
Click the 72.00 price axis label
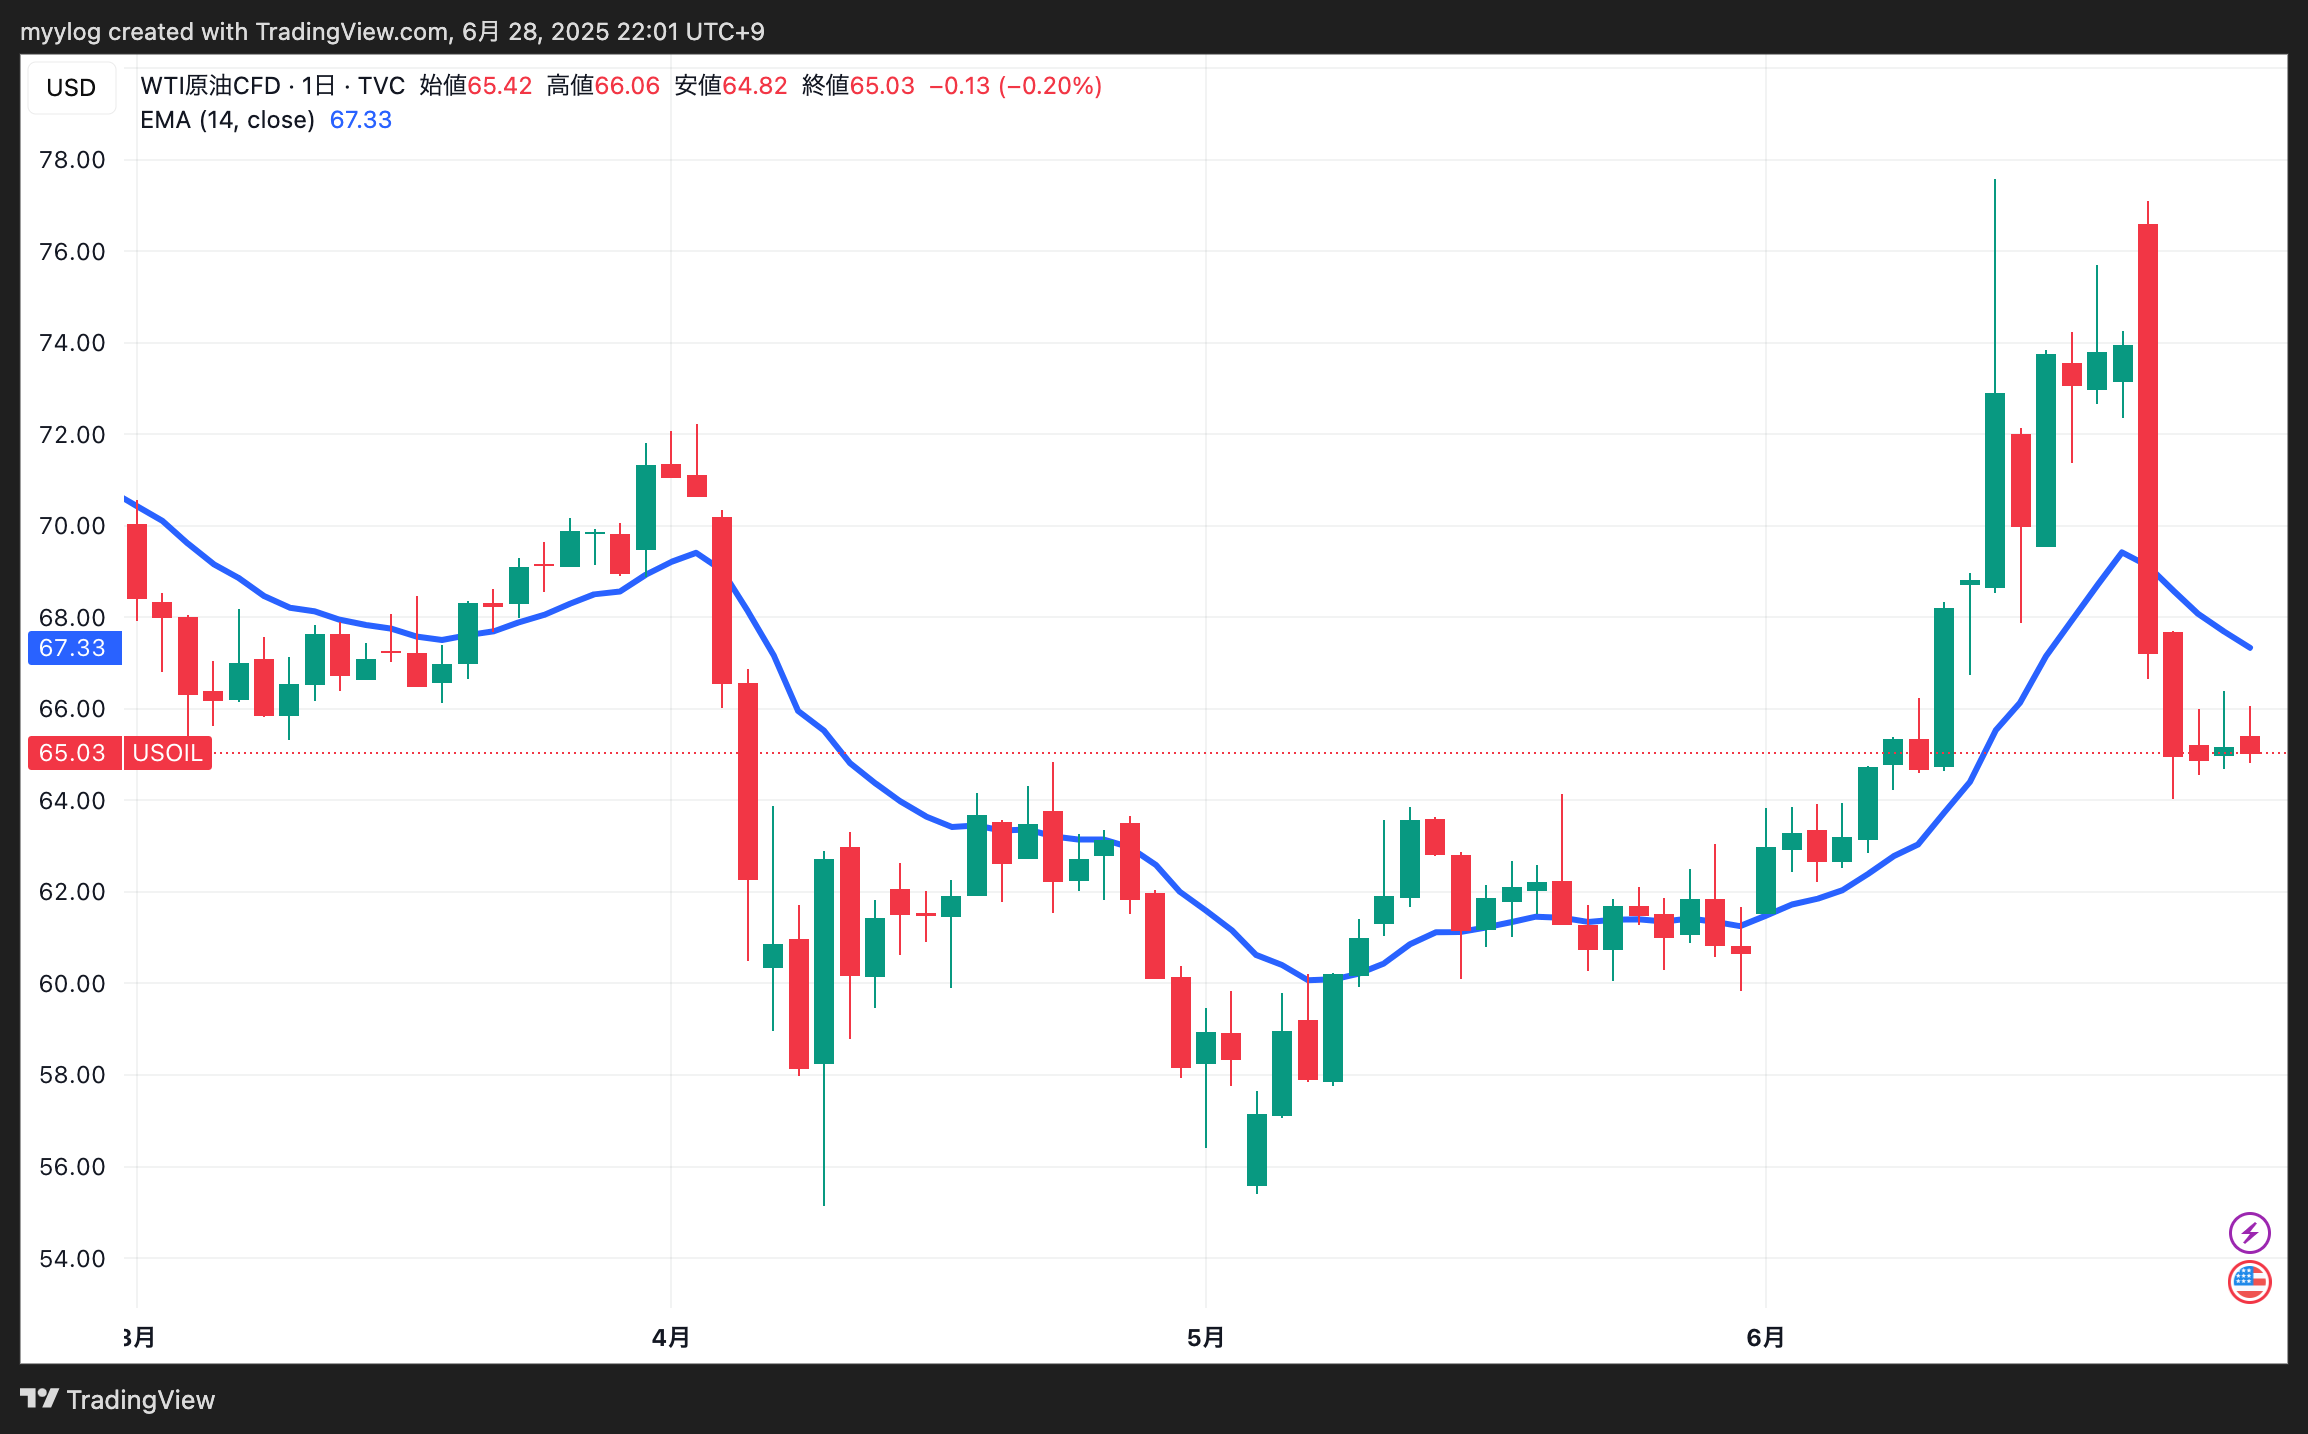coord(72,435)
